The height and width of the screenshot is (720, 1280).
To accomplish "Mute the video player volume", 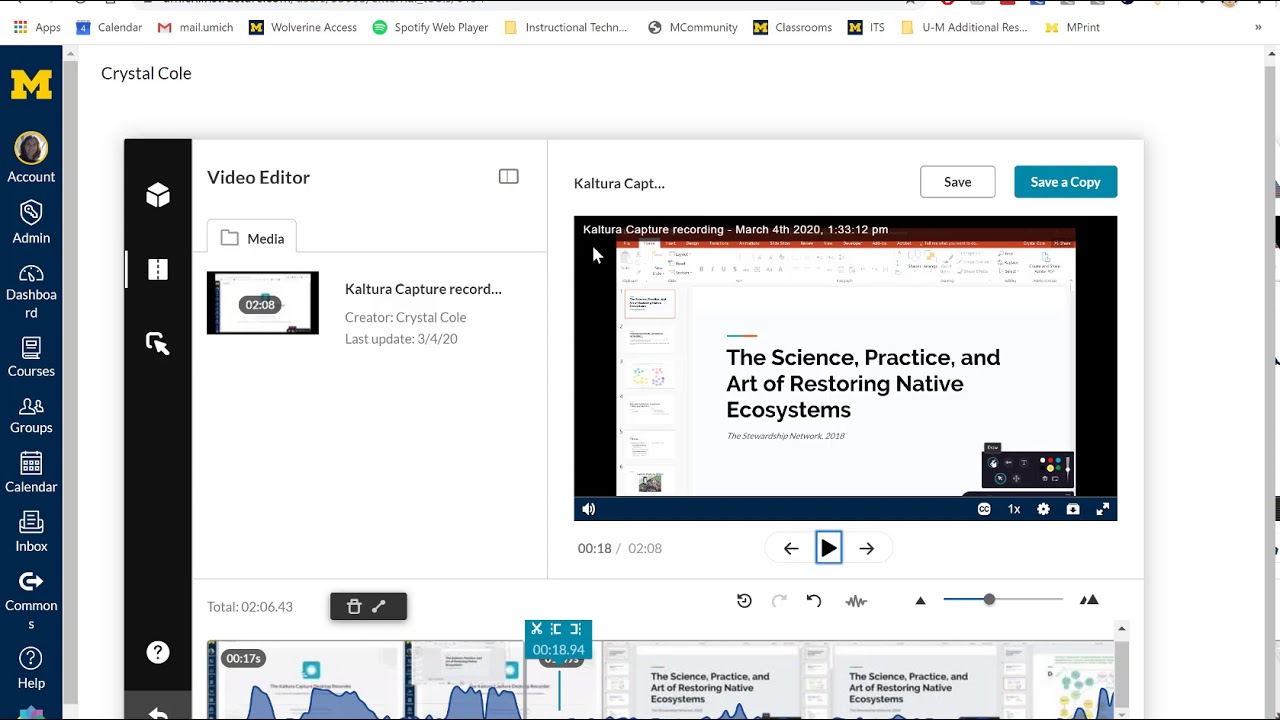I will coord(589,509).
